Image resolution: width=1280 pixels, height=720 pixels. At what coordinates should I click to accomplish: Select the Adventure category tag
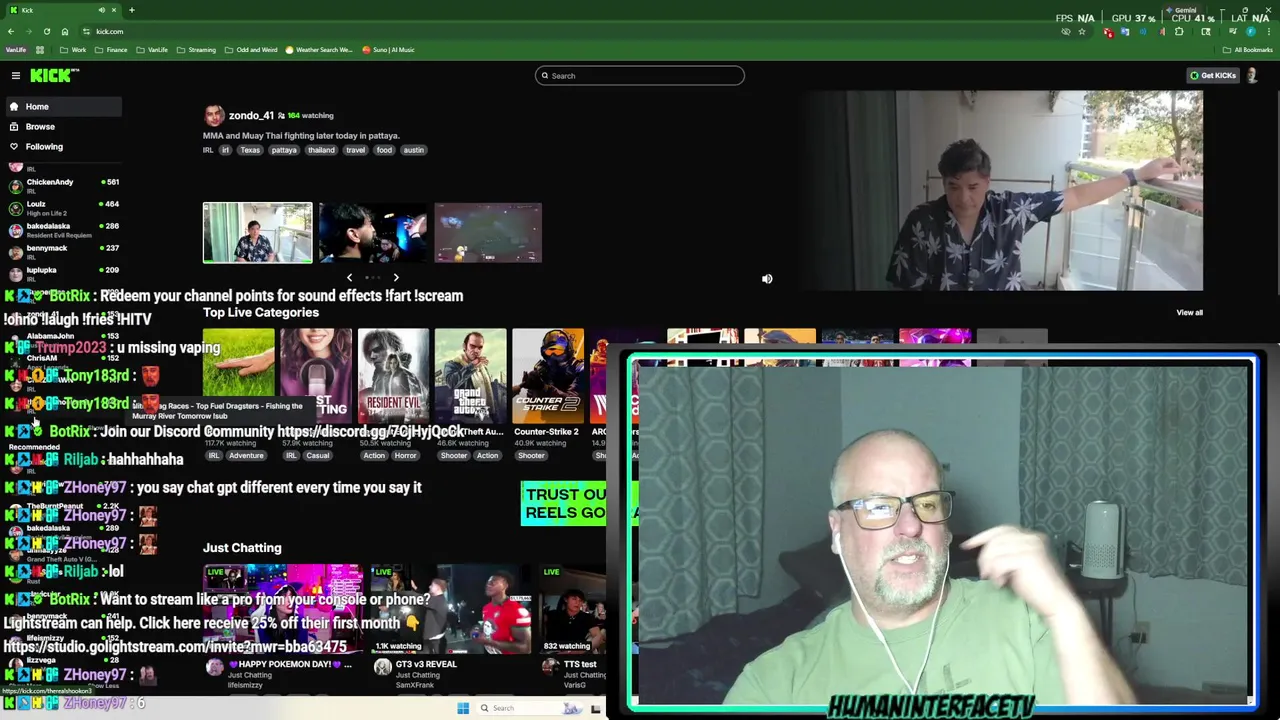246,456
